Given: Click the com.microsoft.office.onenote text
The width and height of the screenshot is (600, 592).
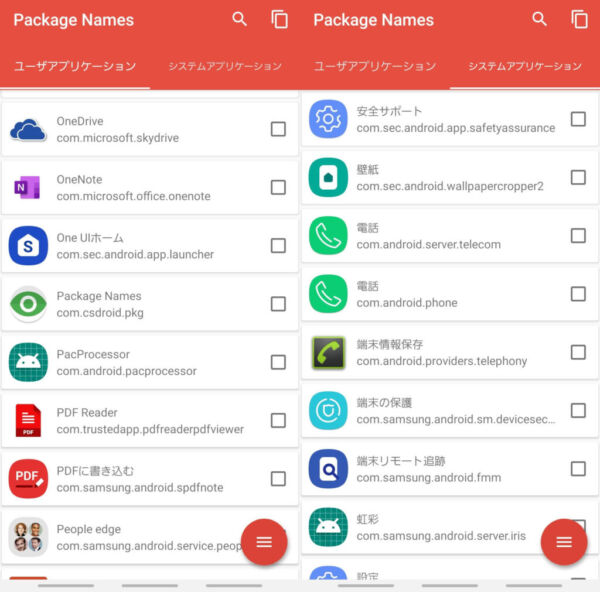Looking at the screenshot, I should [x=134, y=196].
